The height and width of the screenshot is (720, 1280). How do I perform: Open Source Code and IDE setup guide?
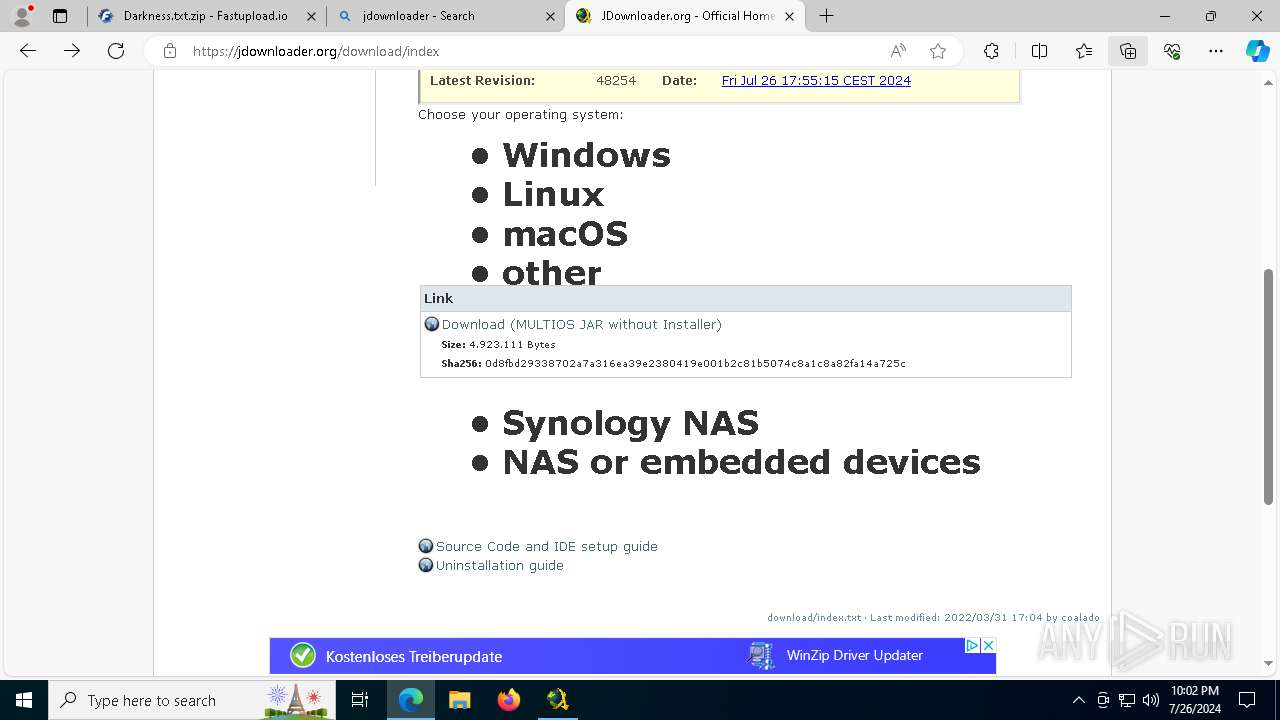pyautogui.click(x=546, y=546)
